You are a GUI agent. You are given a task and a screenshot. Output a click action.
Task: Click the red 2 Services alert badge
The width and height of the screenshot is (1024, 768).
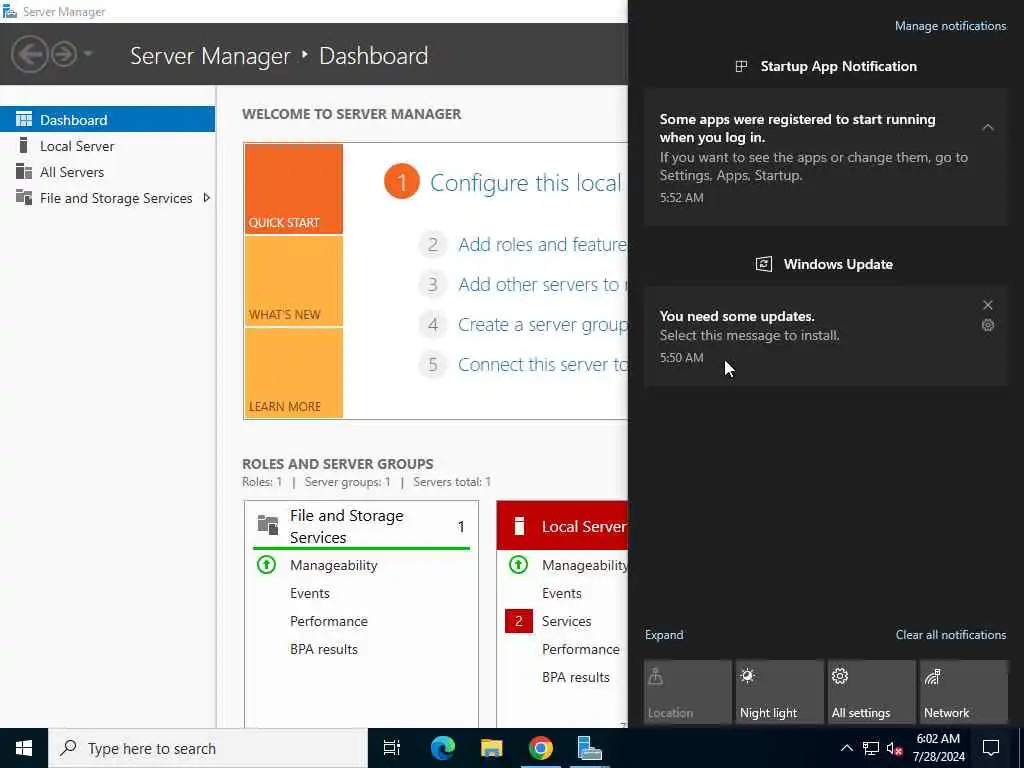[519, 621]
